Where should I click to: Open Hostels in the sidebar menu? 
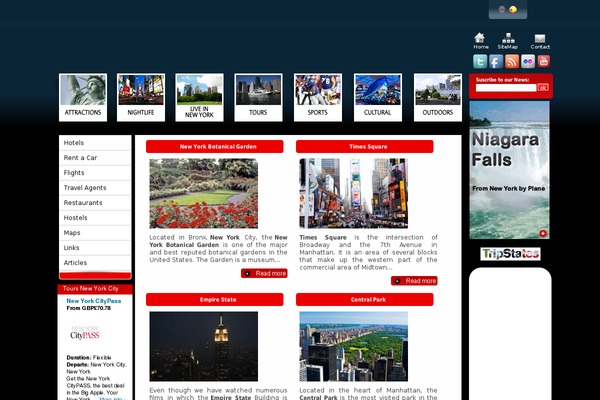tap(95, 217)
